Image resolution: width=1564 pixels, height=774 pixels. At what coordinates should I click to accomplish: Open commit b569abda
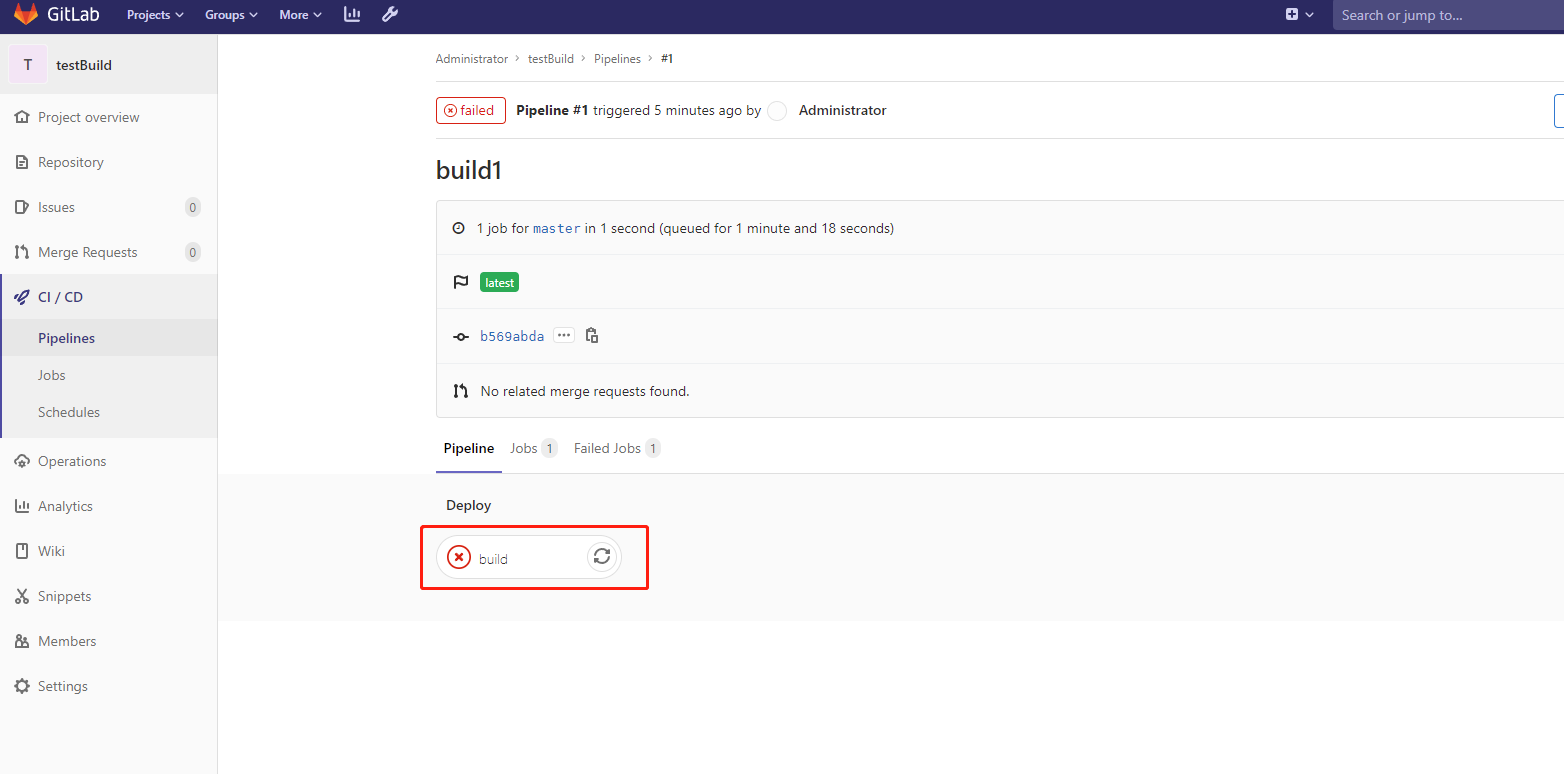tap(512, 335)
